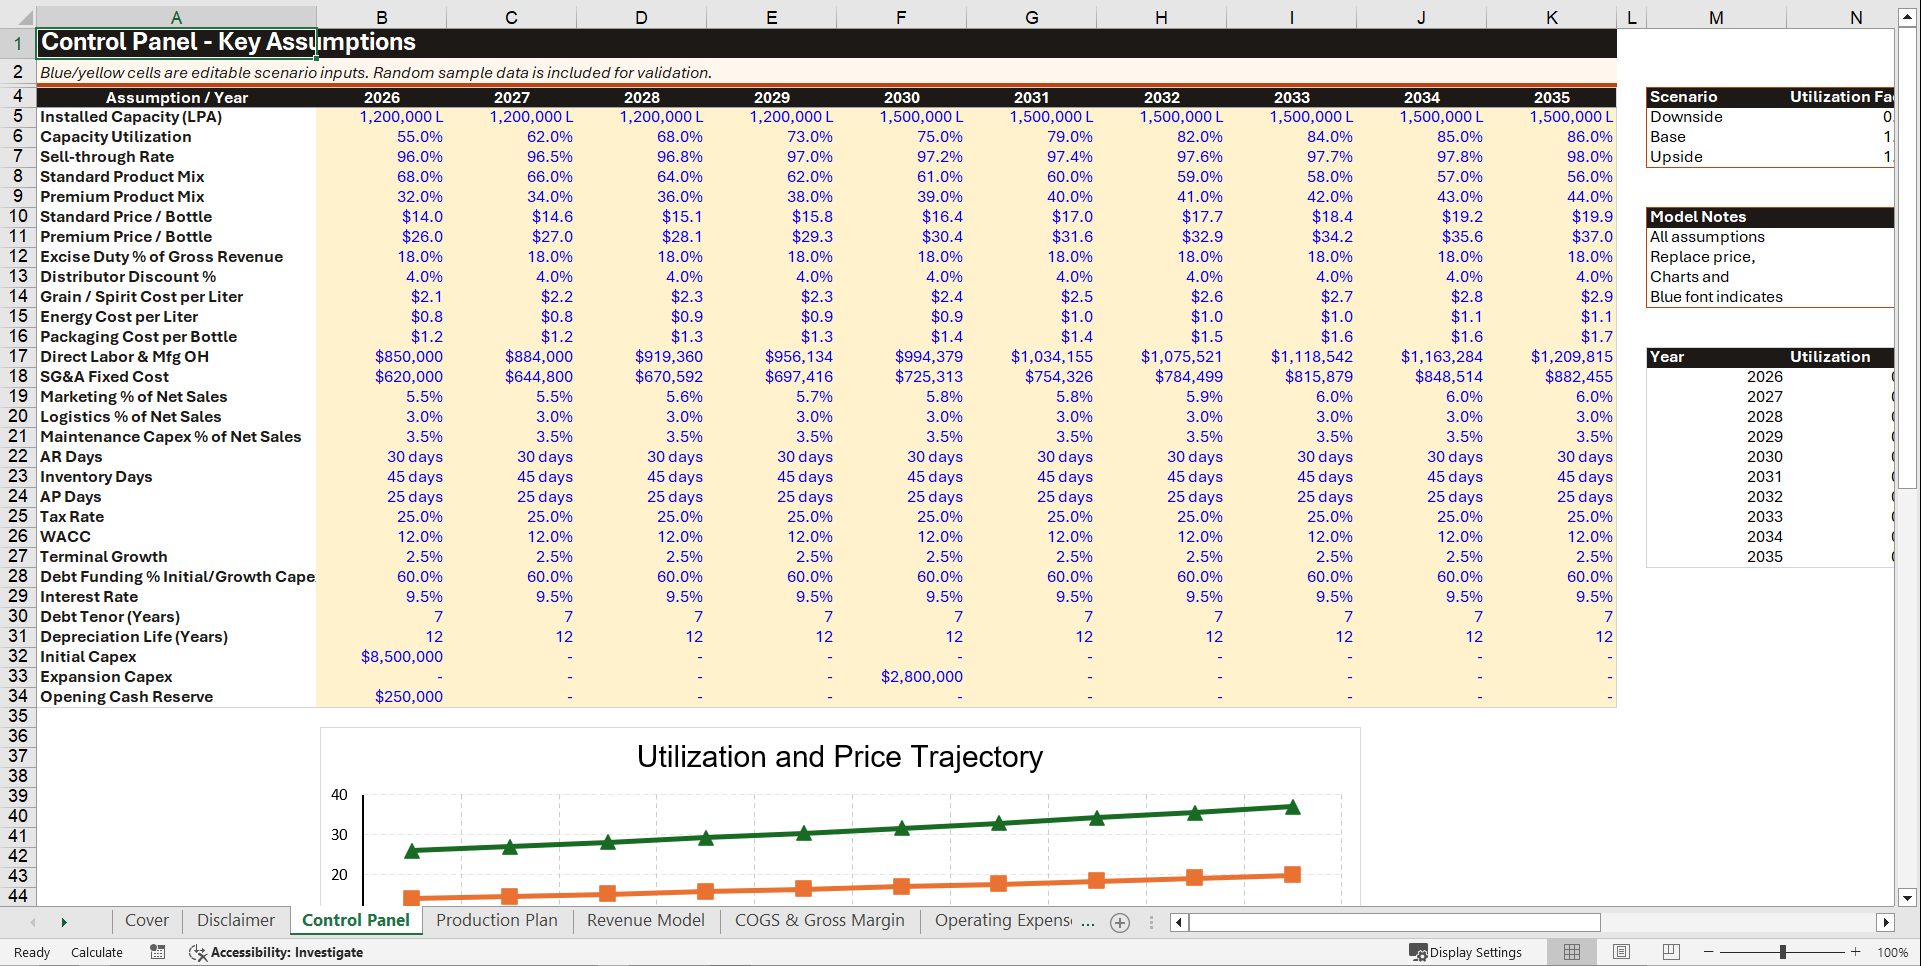Click the green line's last triangle marker
The width and height of the screenshot is (1921, 966).
pos(1292,807)
